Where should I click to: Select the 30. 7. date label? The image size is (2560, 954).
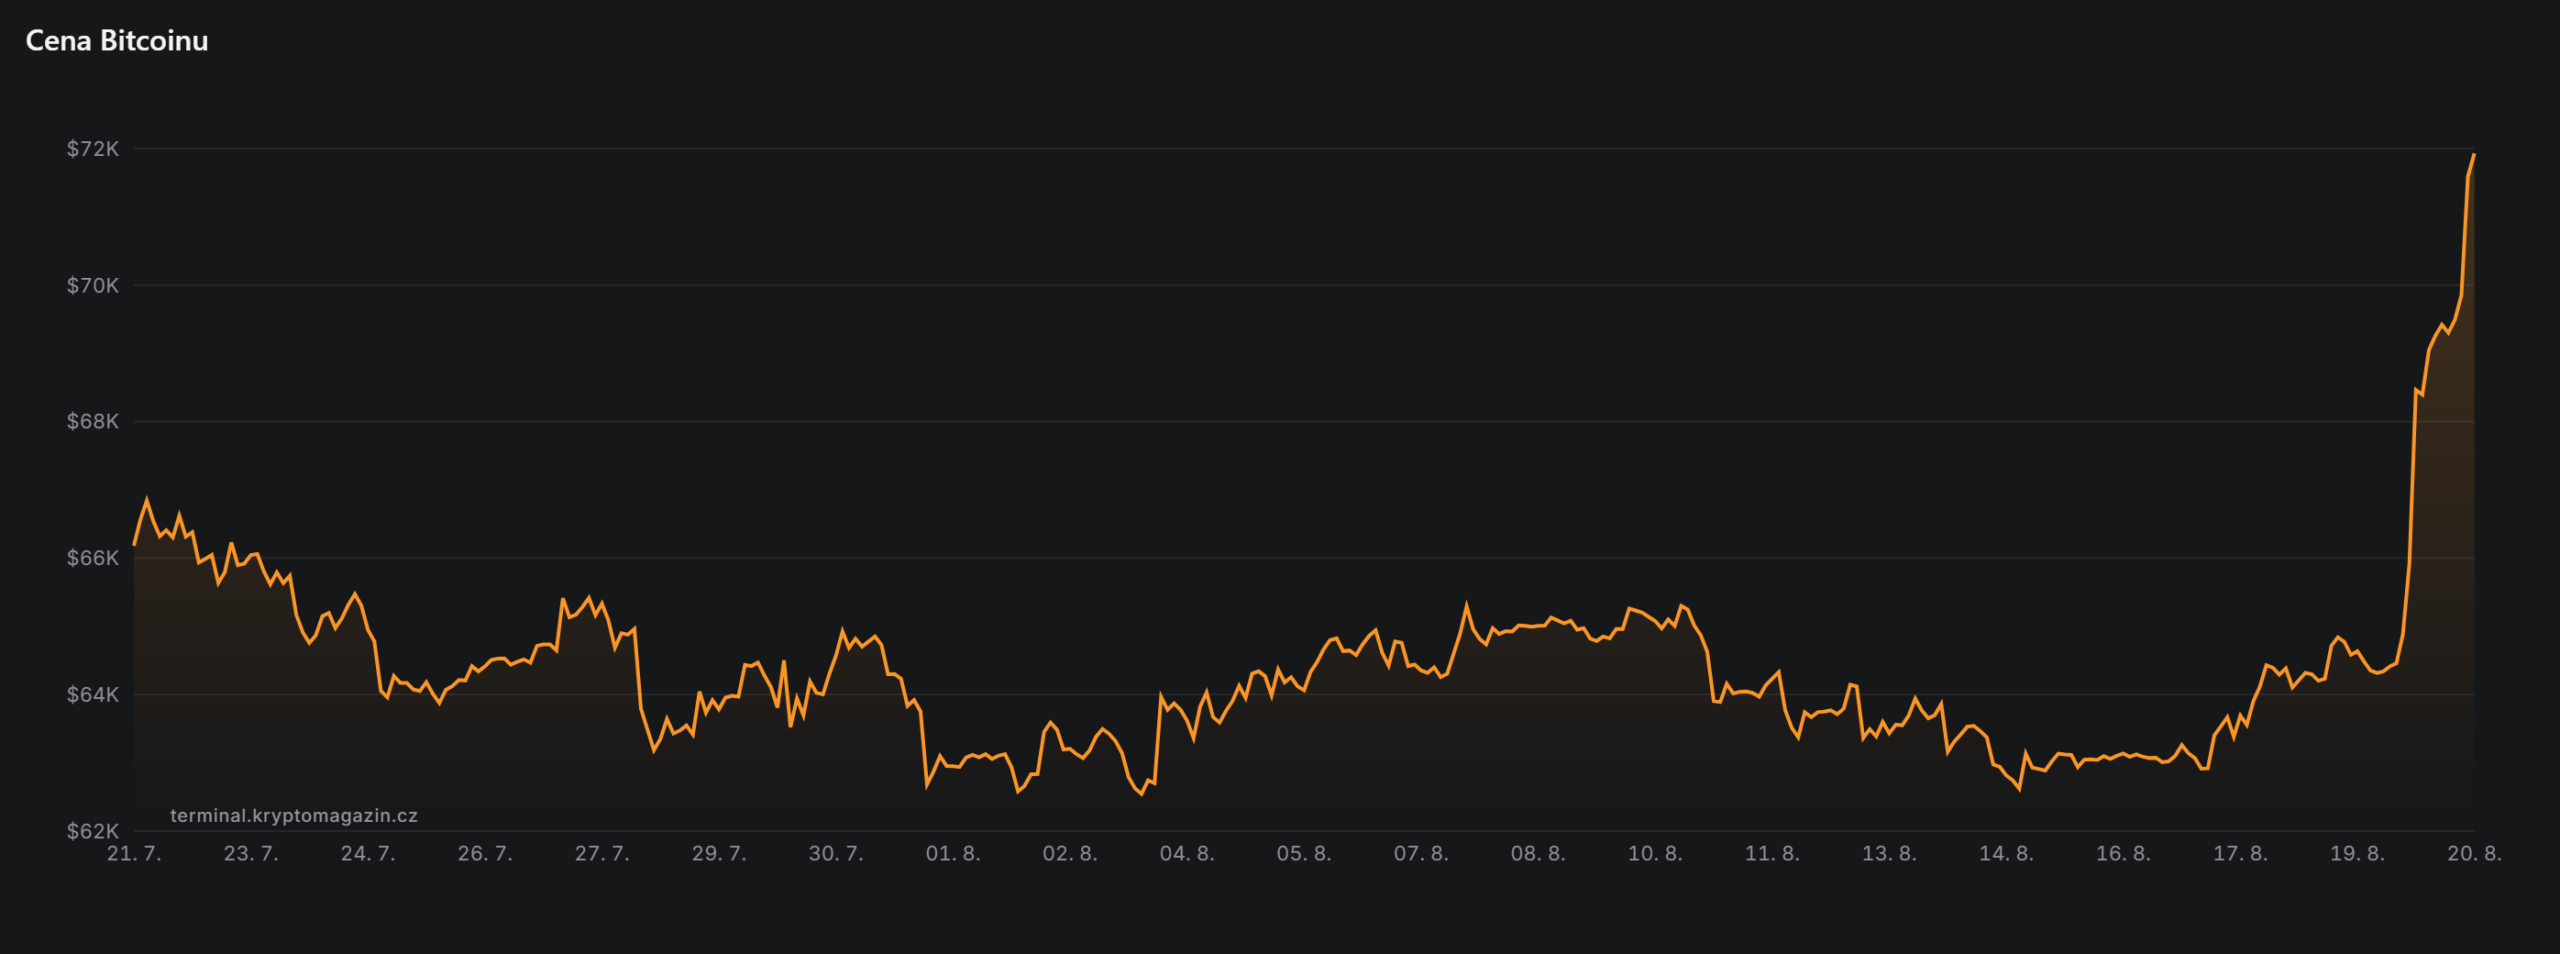pos(836,854)
